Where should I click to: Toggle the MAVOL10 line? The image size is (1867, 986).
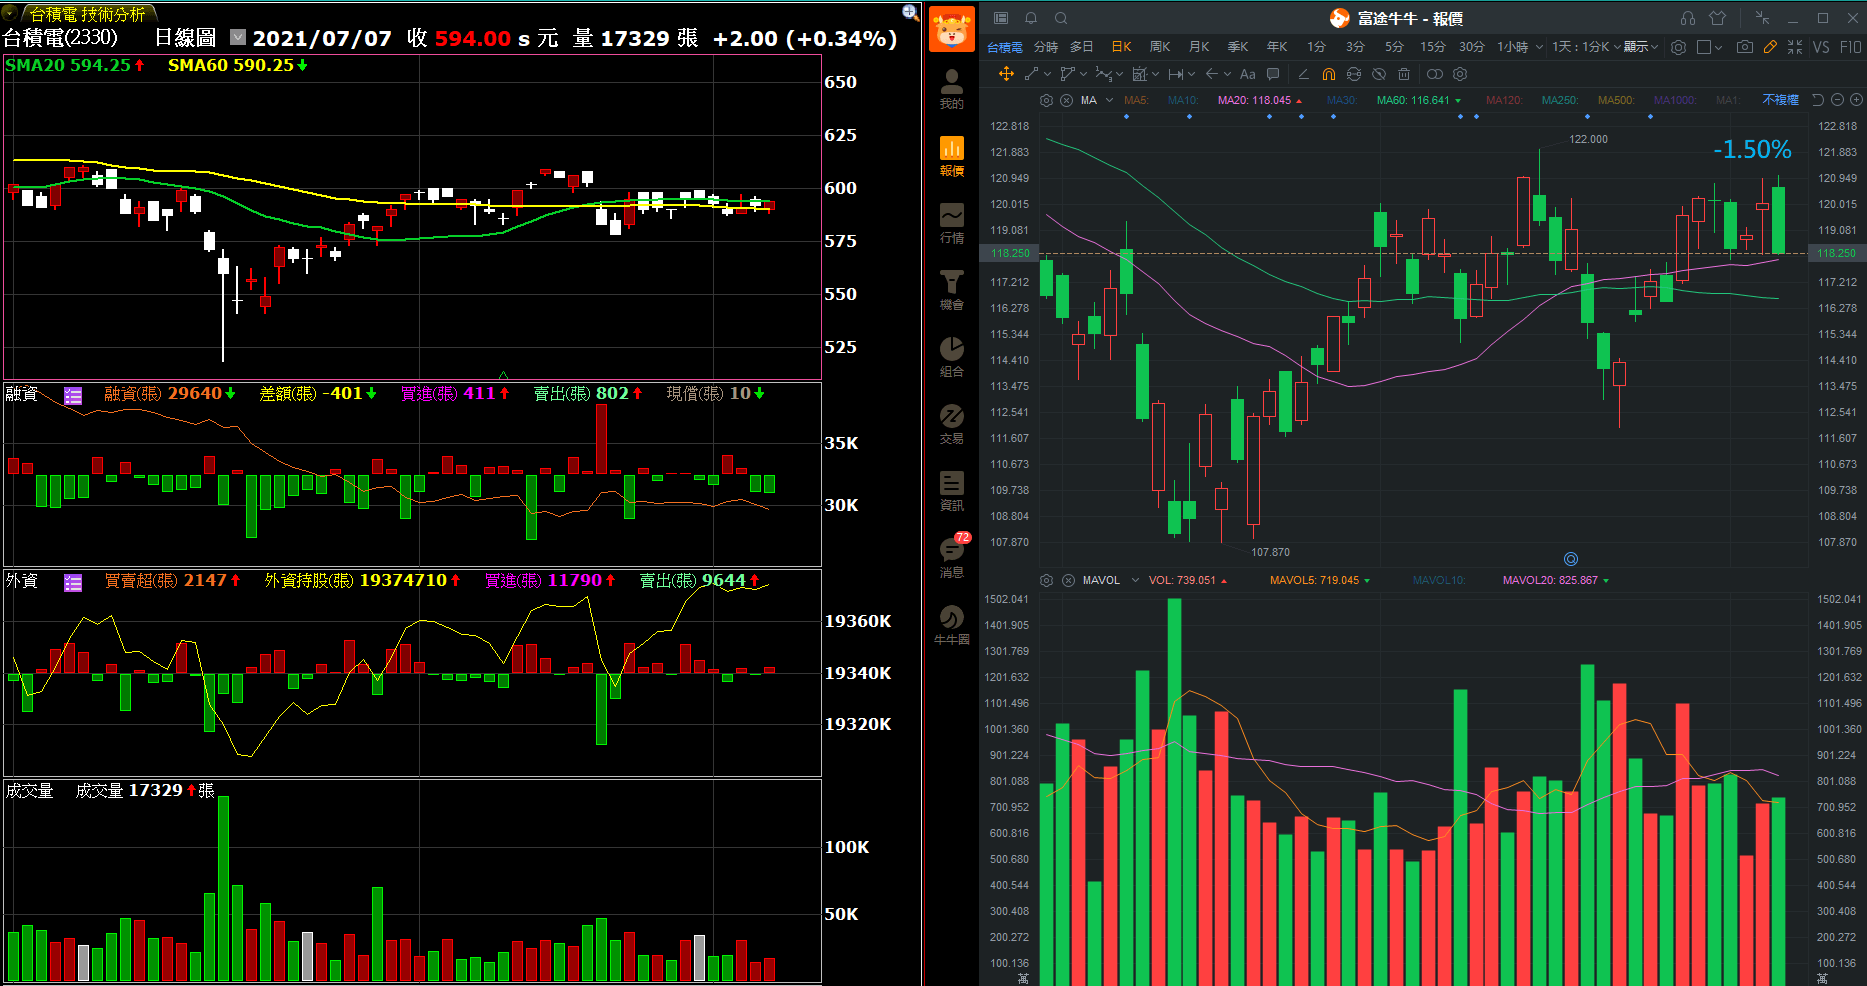[1439, 580]
